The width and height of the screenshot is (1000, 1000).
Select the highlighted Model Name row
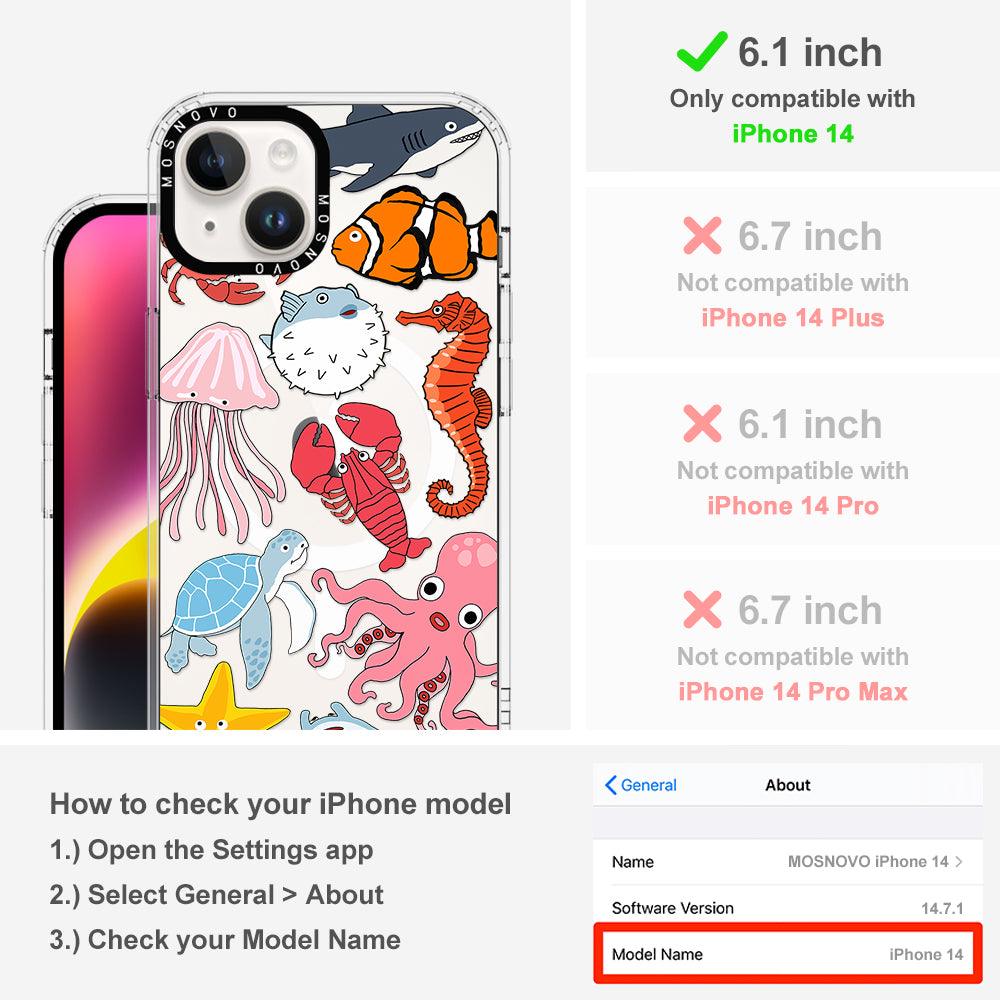(788, 954)
